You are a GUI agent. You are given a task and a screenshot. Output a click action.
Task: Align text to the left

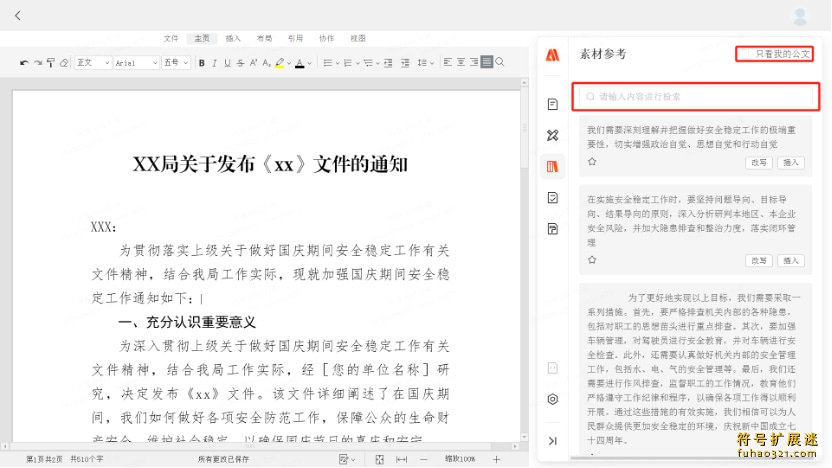448,62
